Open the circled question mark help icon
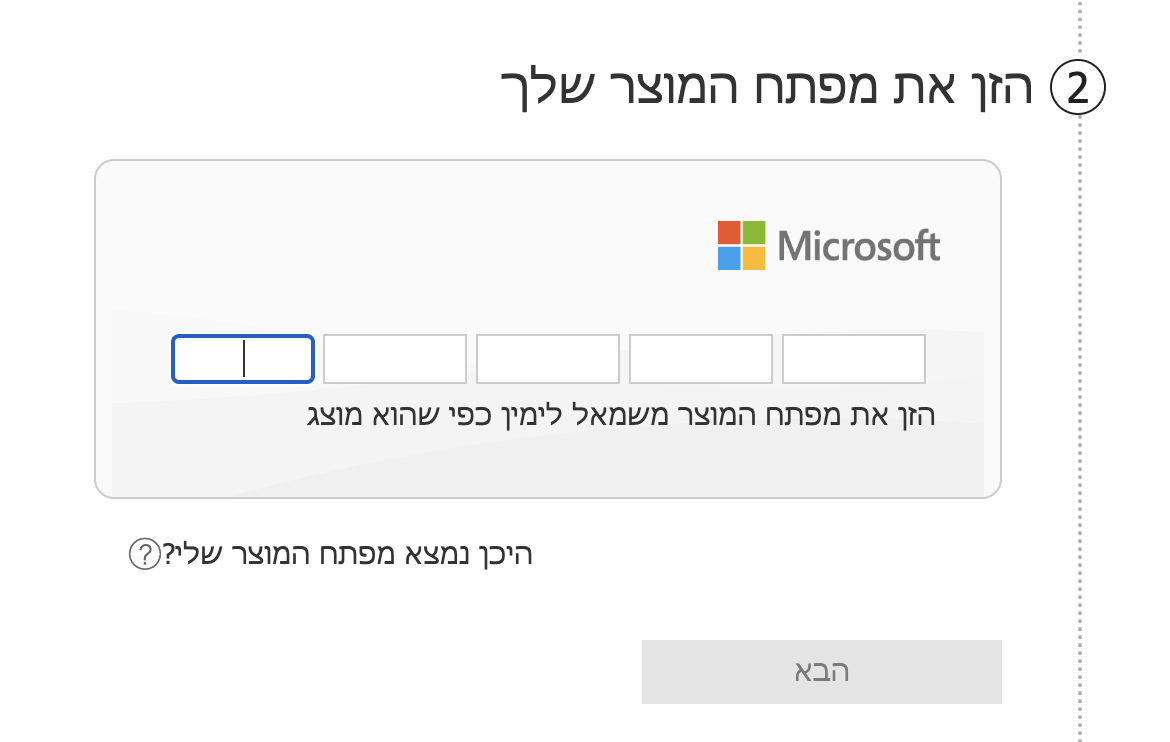1170x742 pixels. (144, 554)
